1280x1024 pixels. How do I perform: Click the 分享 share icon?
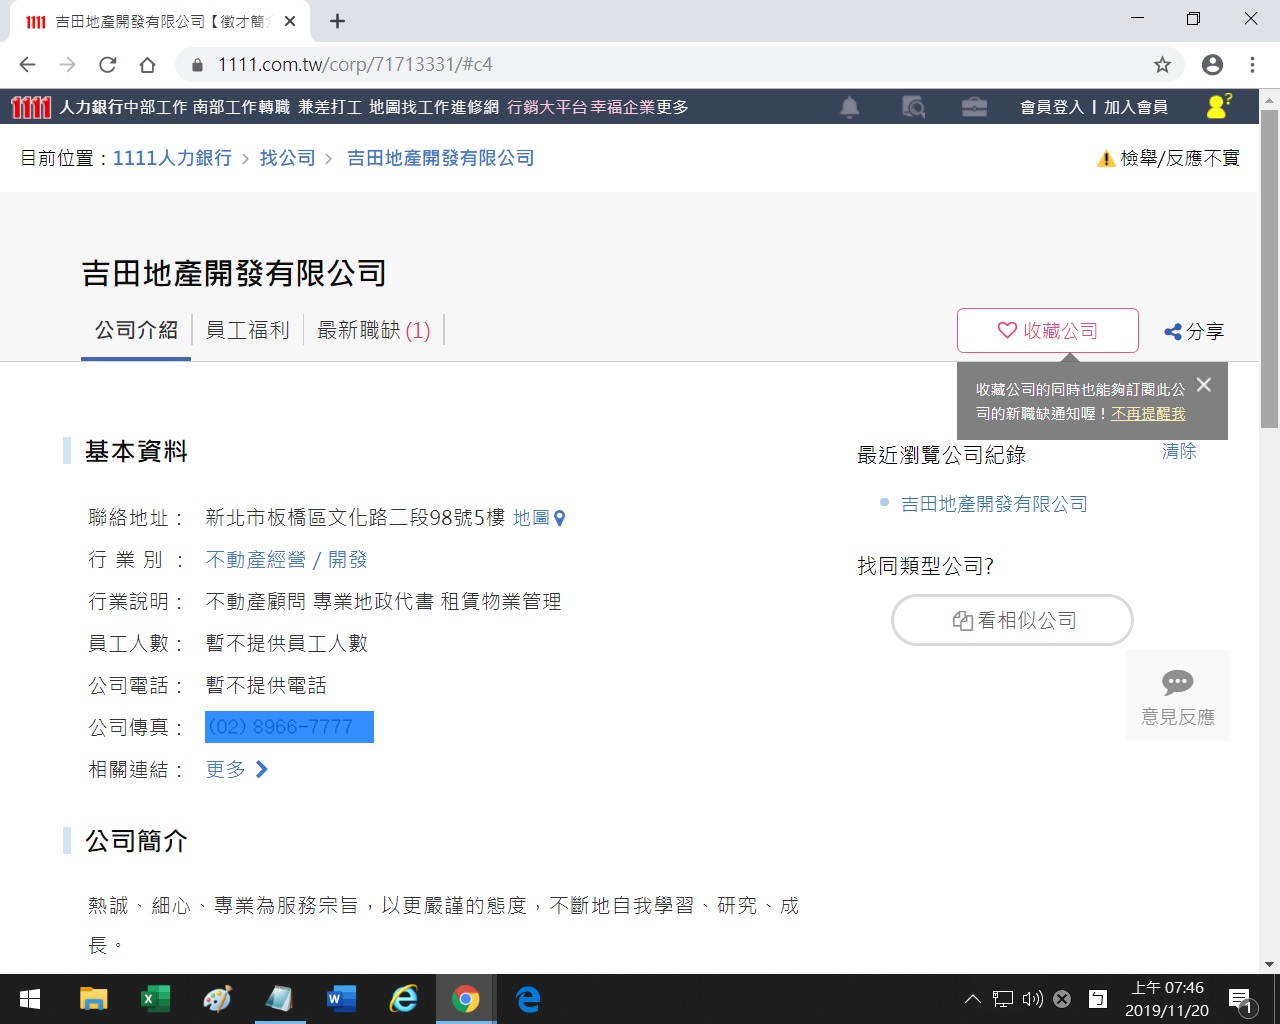[1194, 332]
